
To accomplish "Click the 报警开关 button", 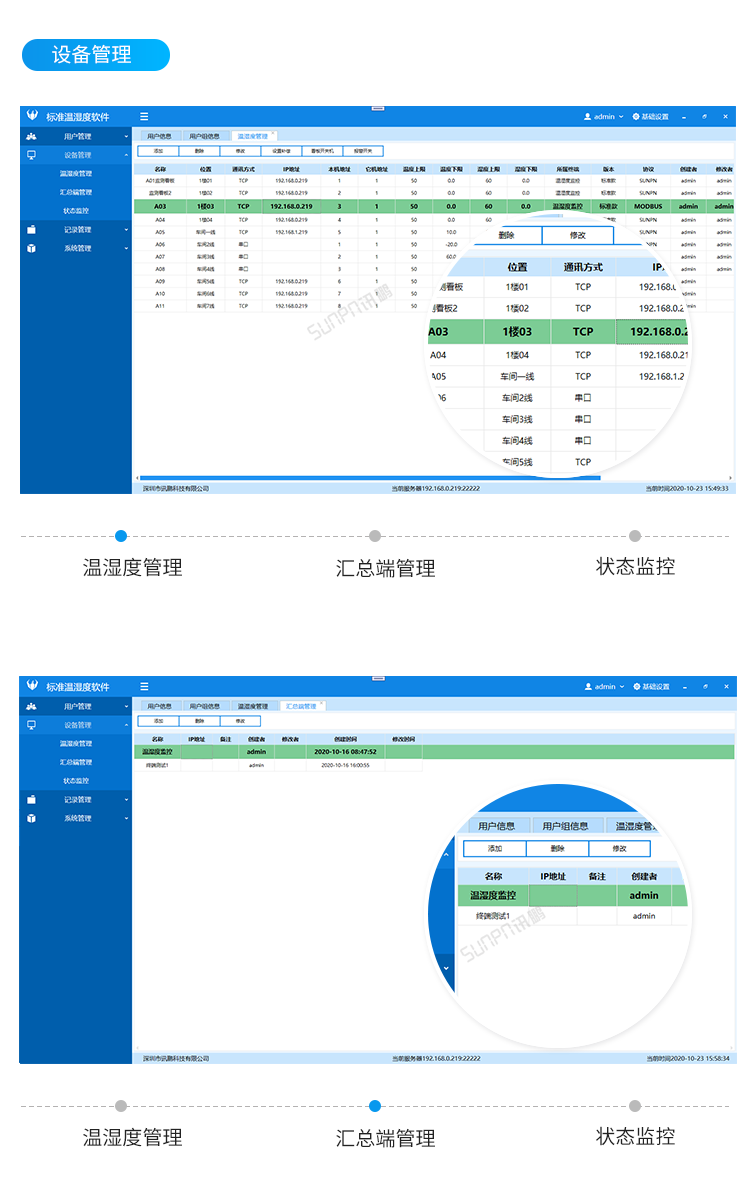I will click(x=362, y=151).
